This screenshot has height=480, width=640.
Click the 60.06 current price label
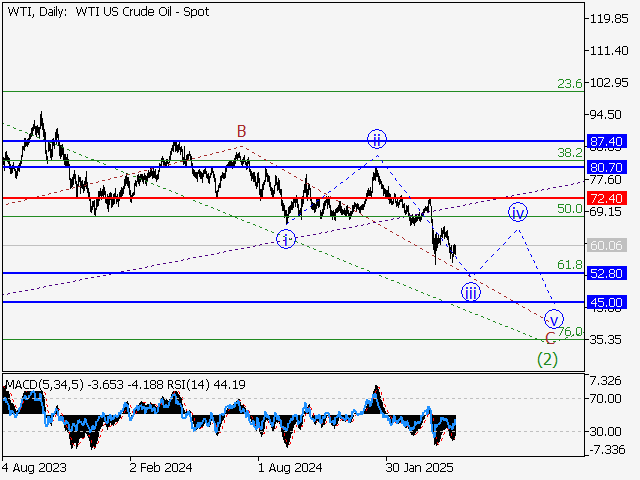click(x=607, y=245)
